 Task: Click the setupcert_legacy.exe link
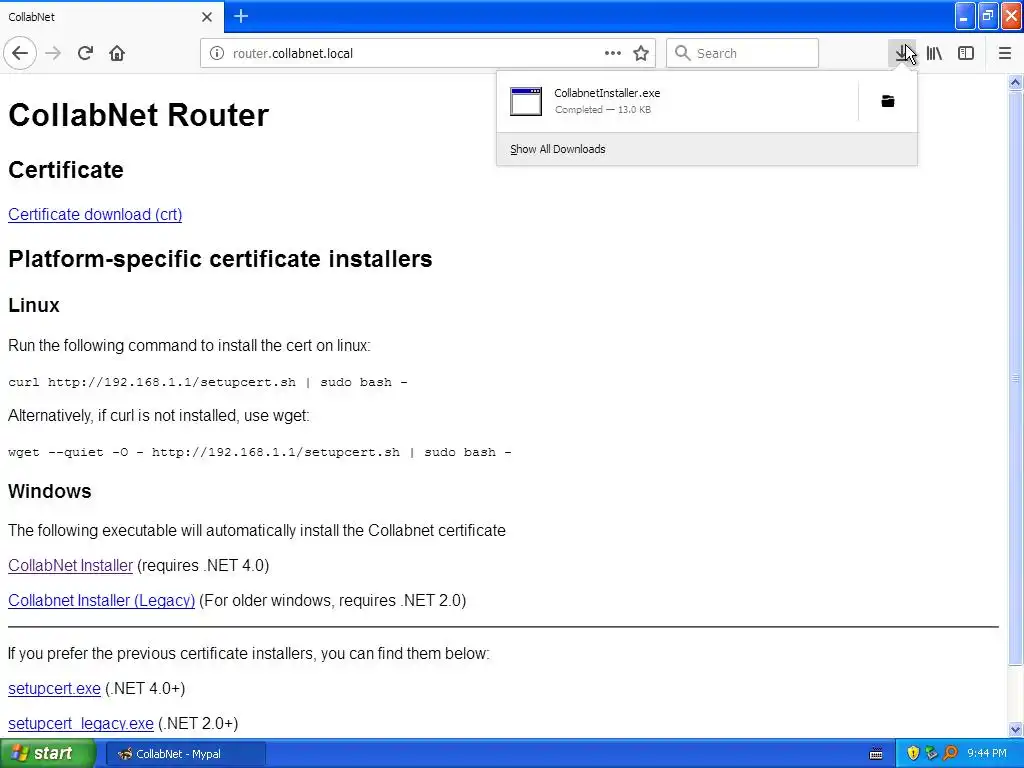(x=81, y=724)
